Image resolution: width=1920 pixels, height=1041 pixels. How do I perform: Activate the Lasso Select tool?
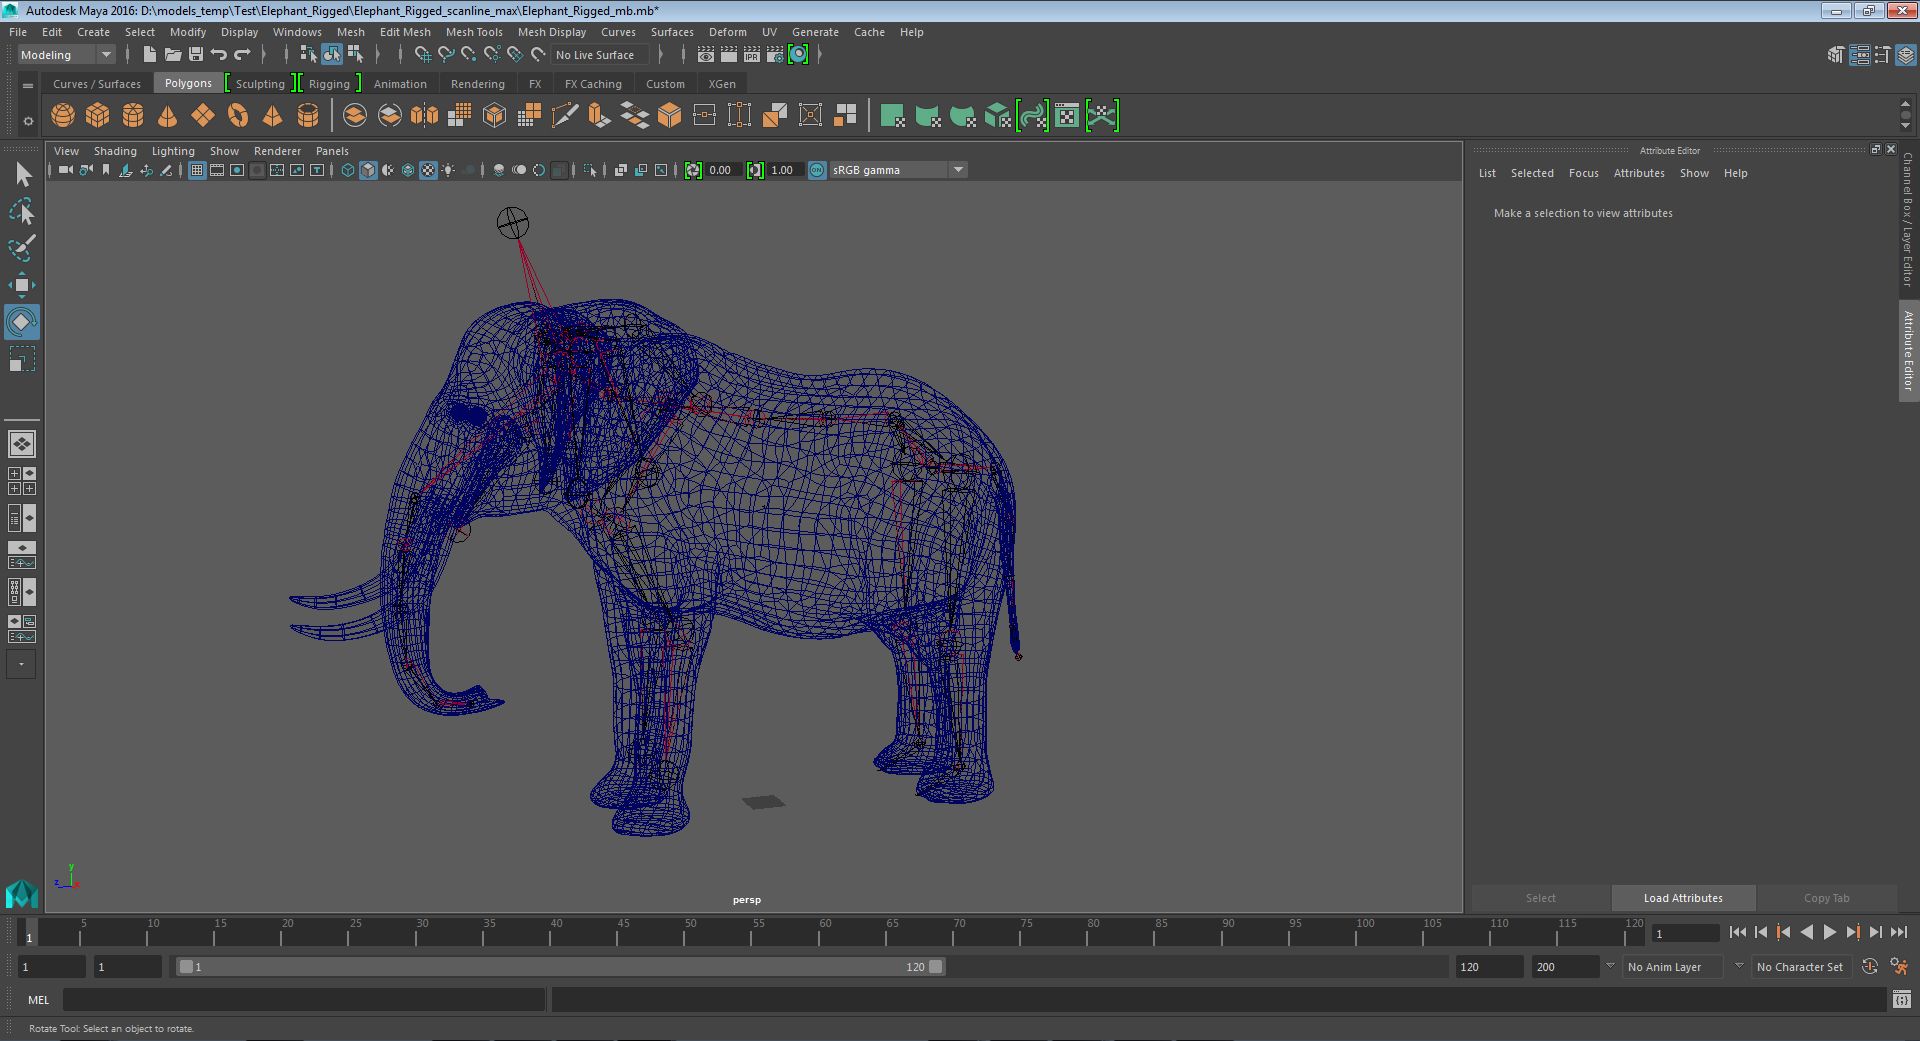(21, 211)
